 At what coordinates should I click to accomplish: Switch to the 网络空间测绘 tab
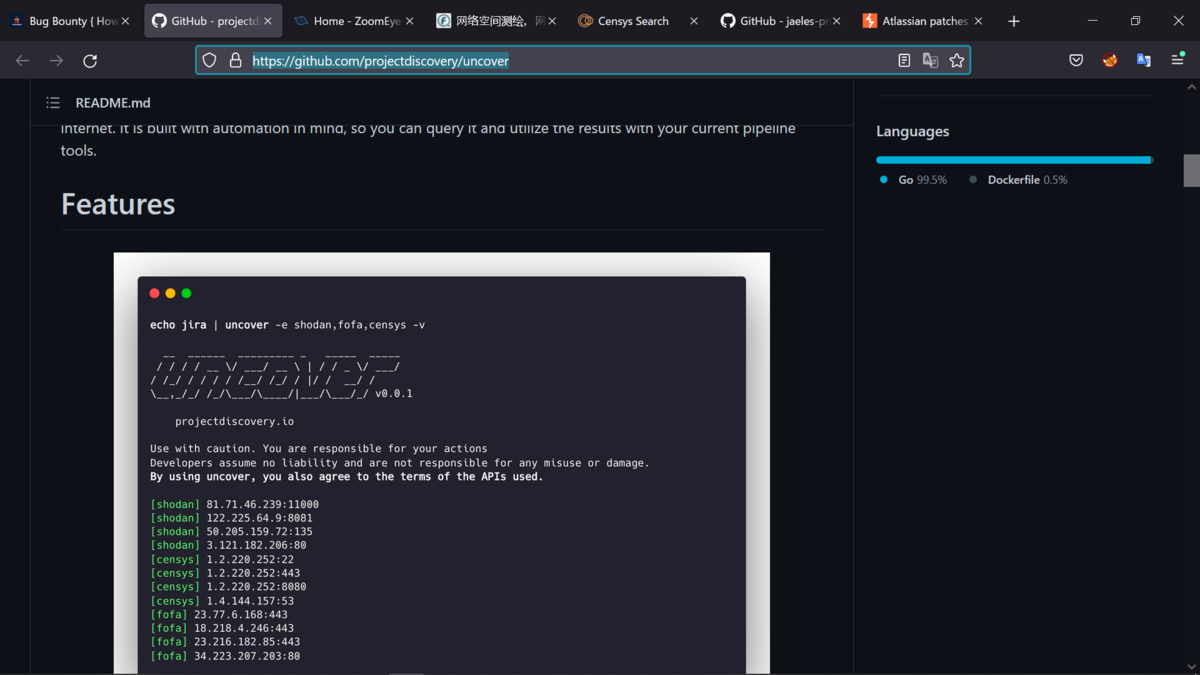[x=495, y=21]
